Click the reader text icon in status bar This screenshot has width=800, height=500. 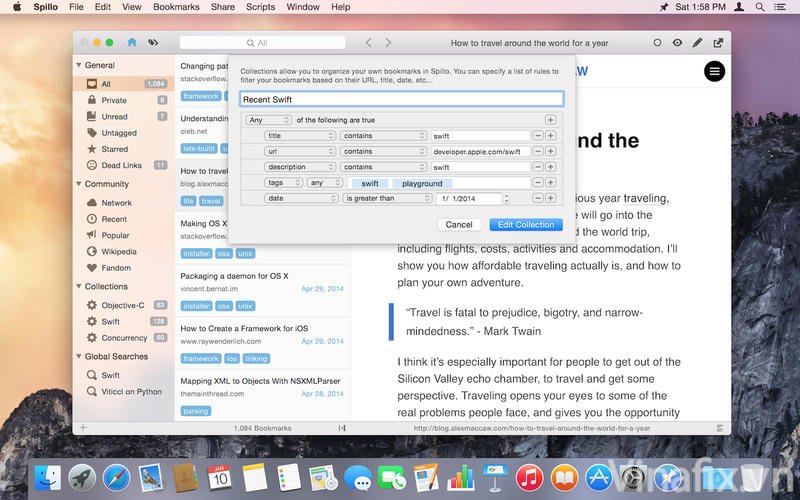(x=720, y=428)
